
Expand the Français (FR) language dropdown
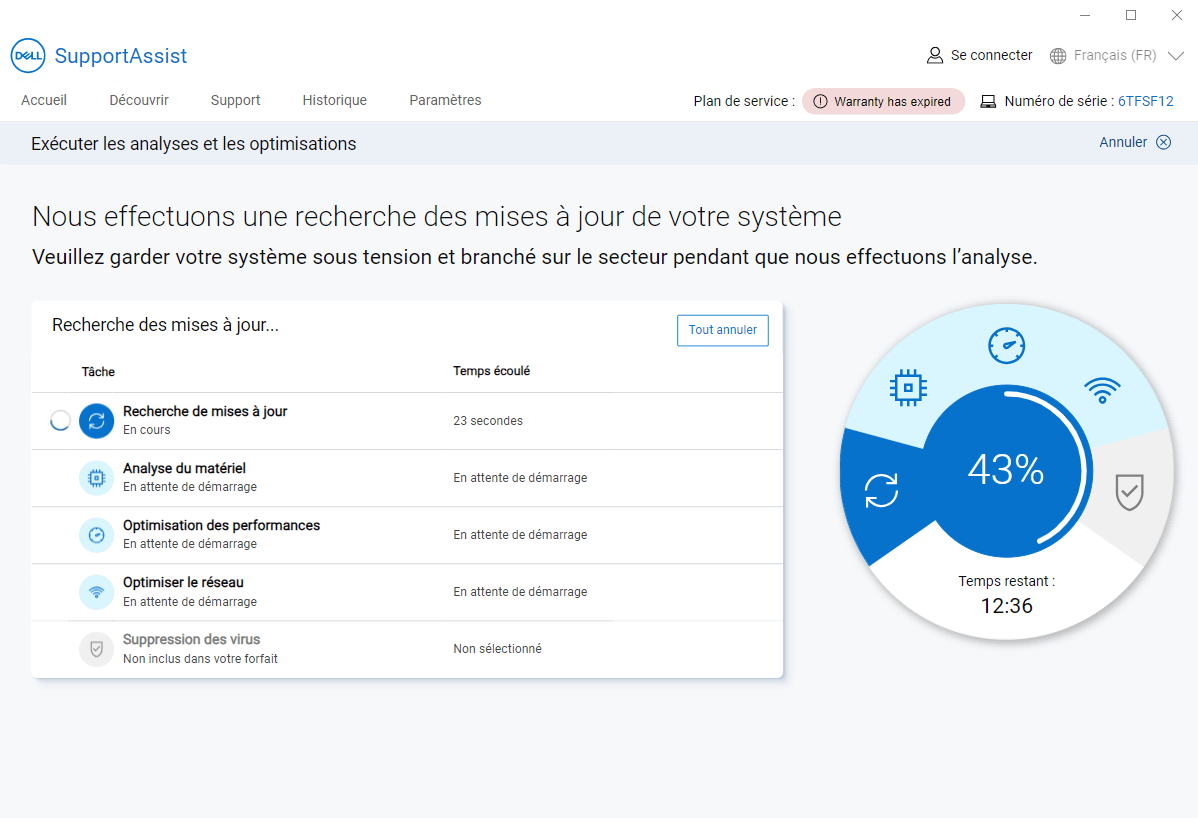pyautogui.click(x=1175, y=56)
